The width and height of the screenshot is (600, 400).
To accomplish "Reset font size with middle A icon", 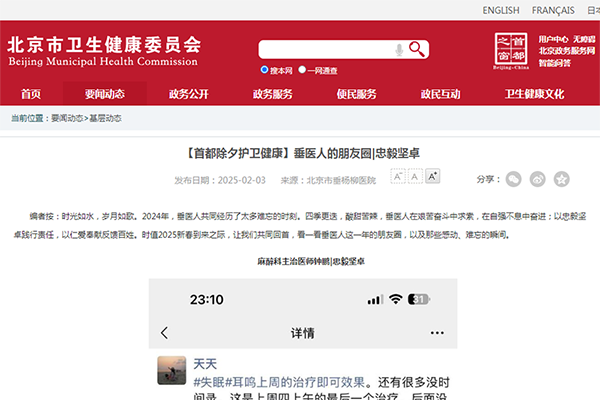I will pos(415,177).
